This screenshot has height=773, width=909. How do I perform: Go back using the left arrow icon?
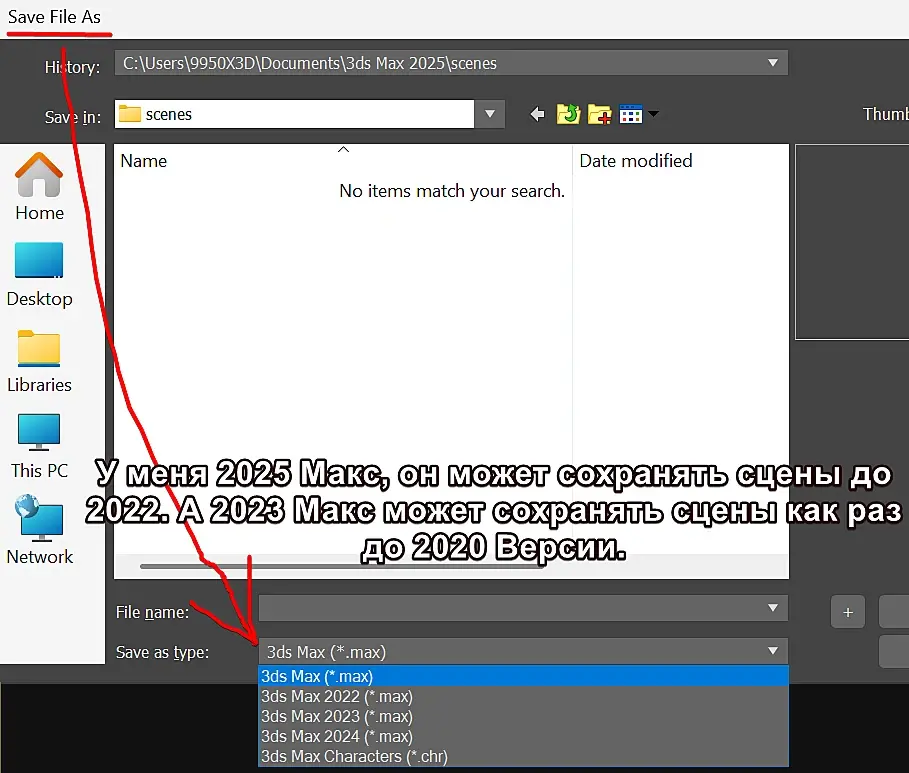[537, 114]
